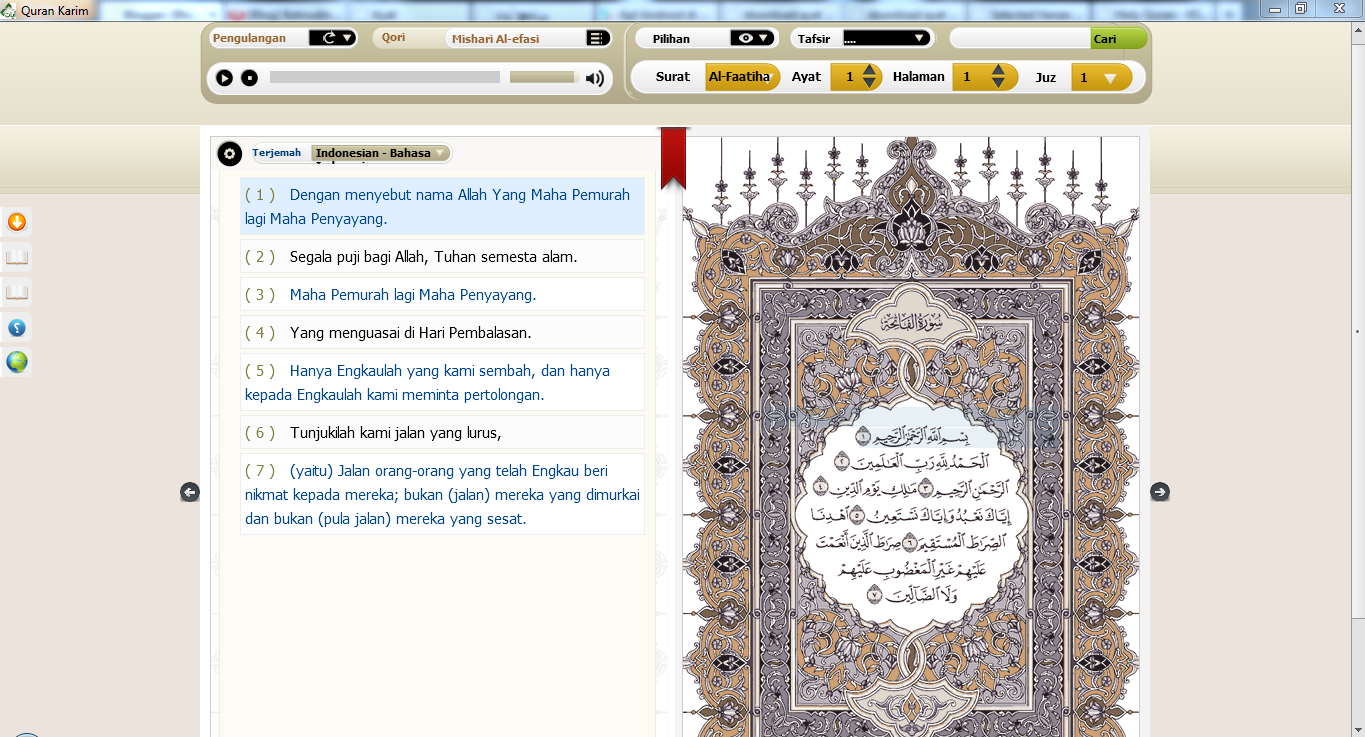Screen dimensions: 1365x737
Task: Click the recitation progress bar
Action: coord(385,77)
